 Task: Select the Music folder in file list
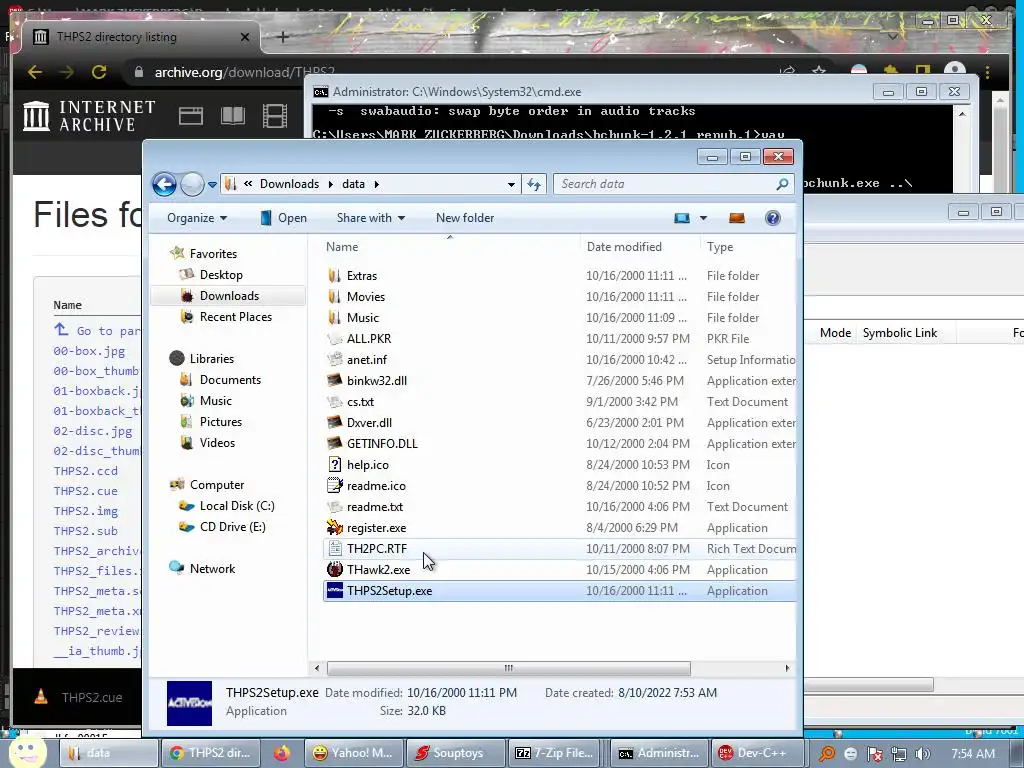[362, 317]
